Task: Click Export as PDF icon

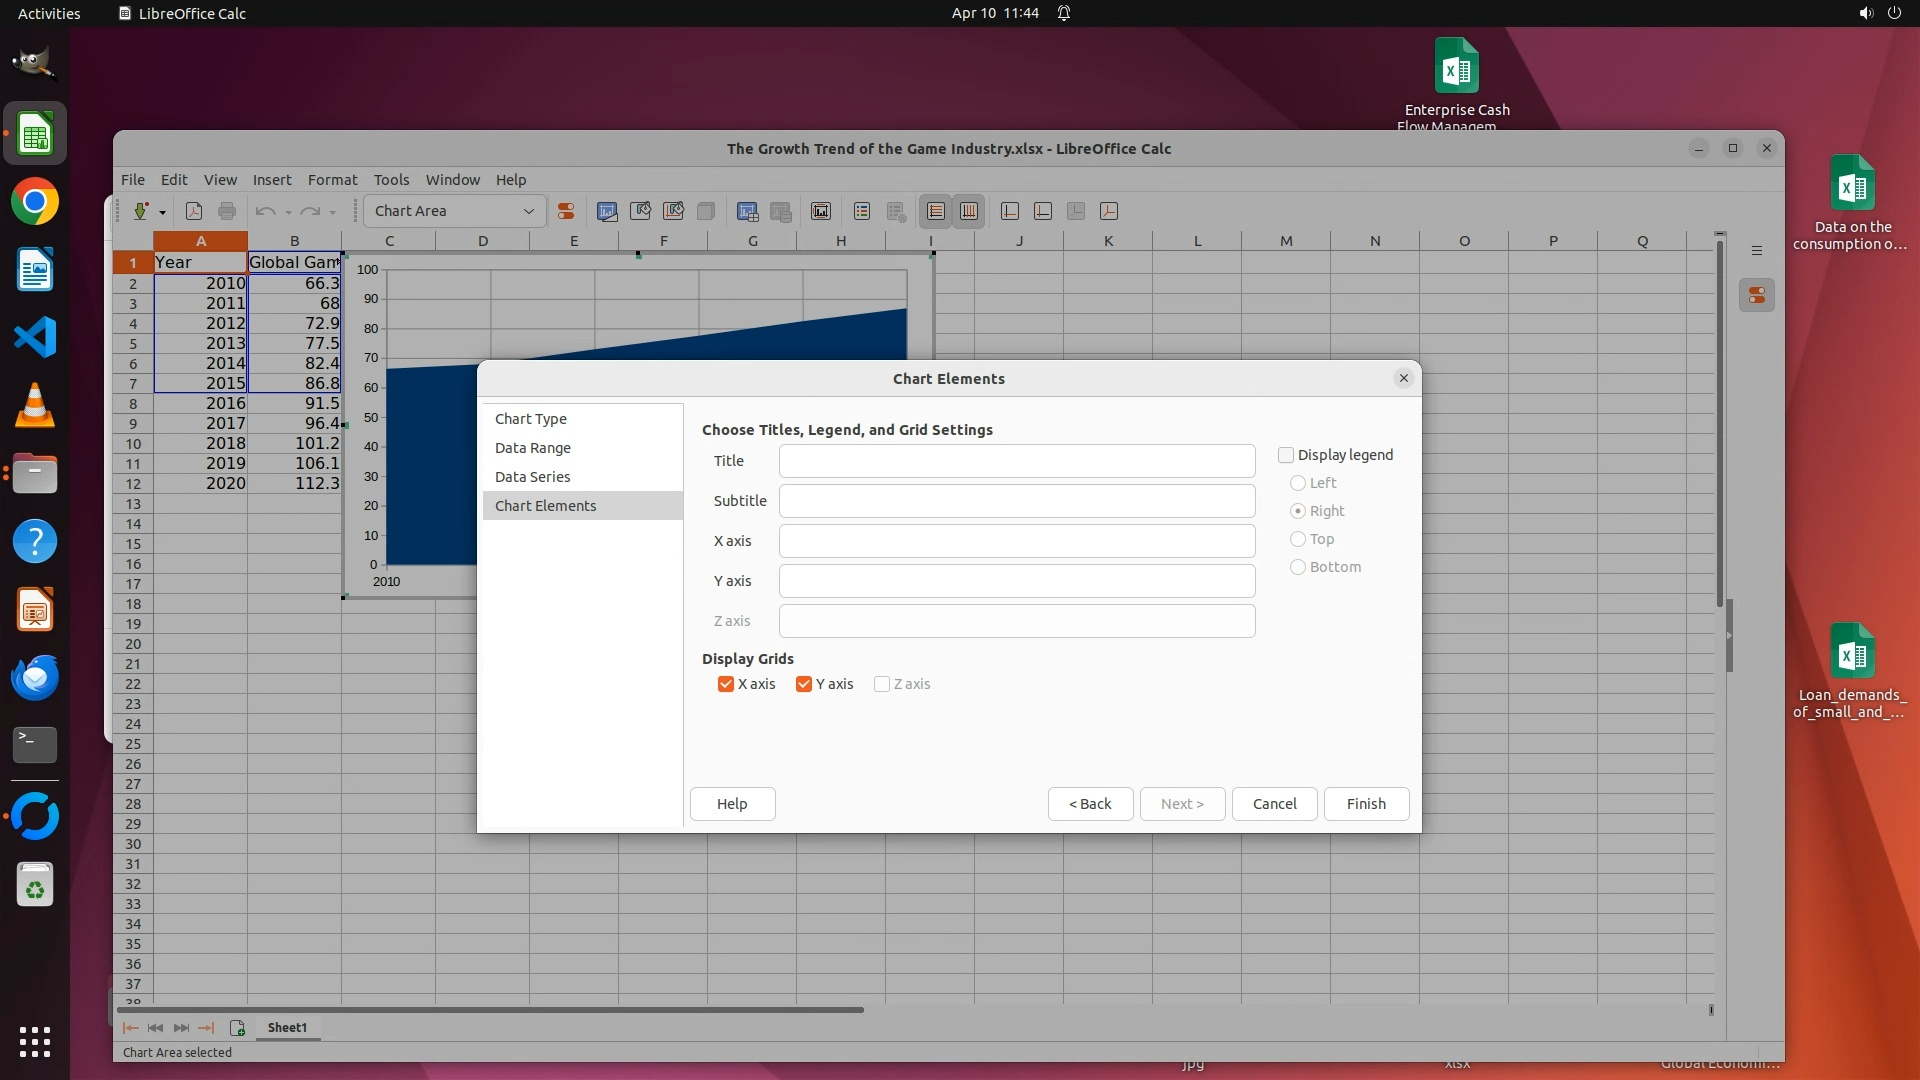Action: [194, 211]
